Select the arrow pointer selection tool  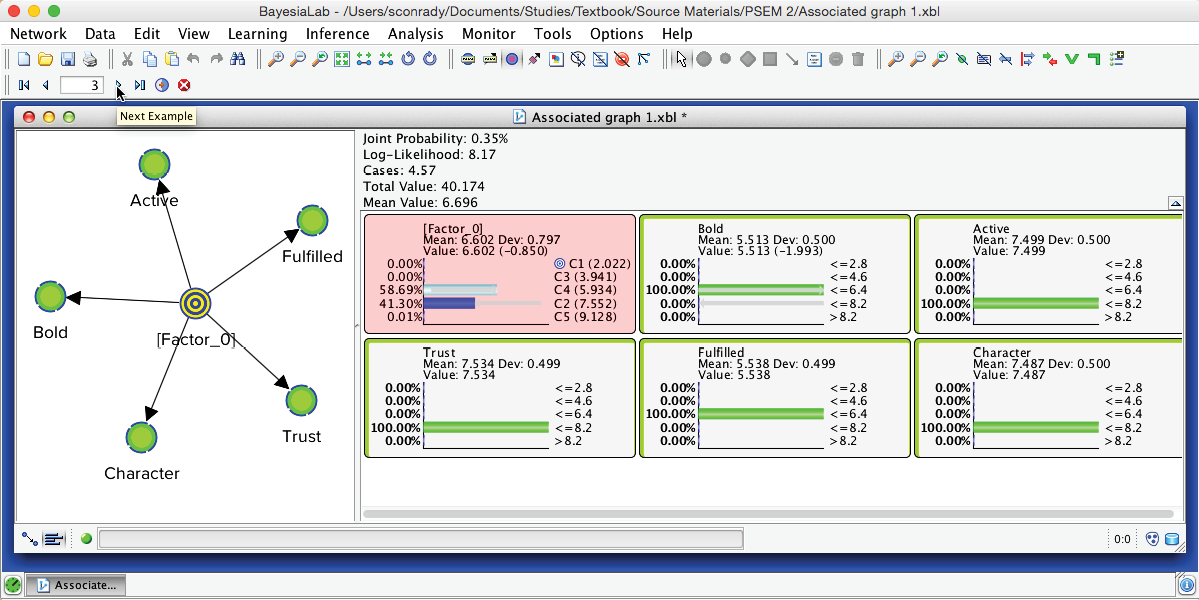click(682, 60)
